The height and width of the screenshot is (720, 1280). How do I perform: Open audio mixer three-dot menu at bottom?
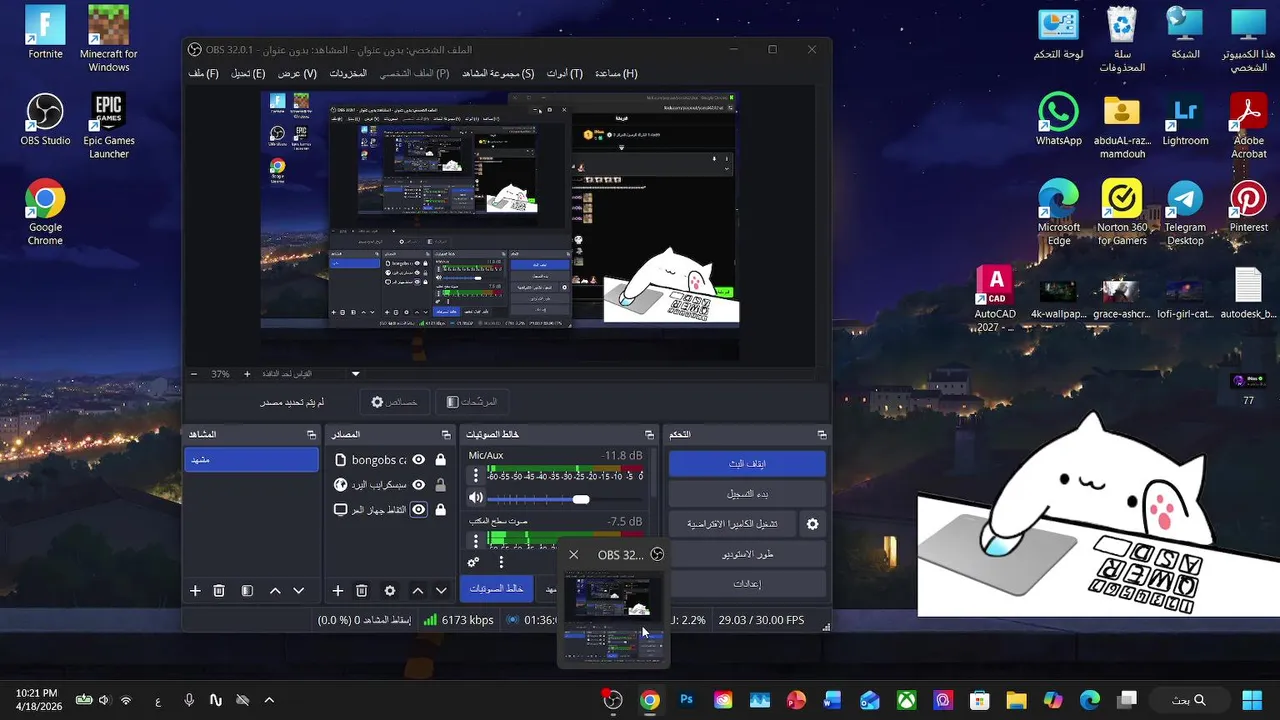[501, 563]
